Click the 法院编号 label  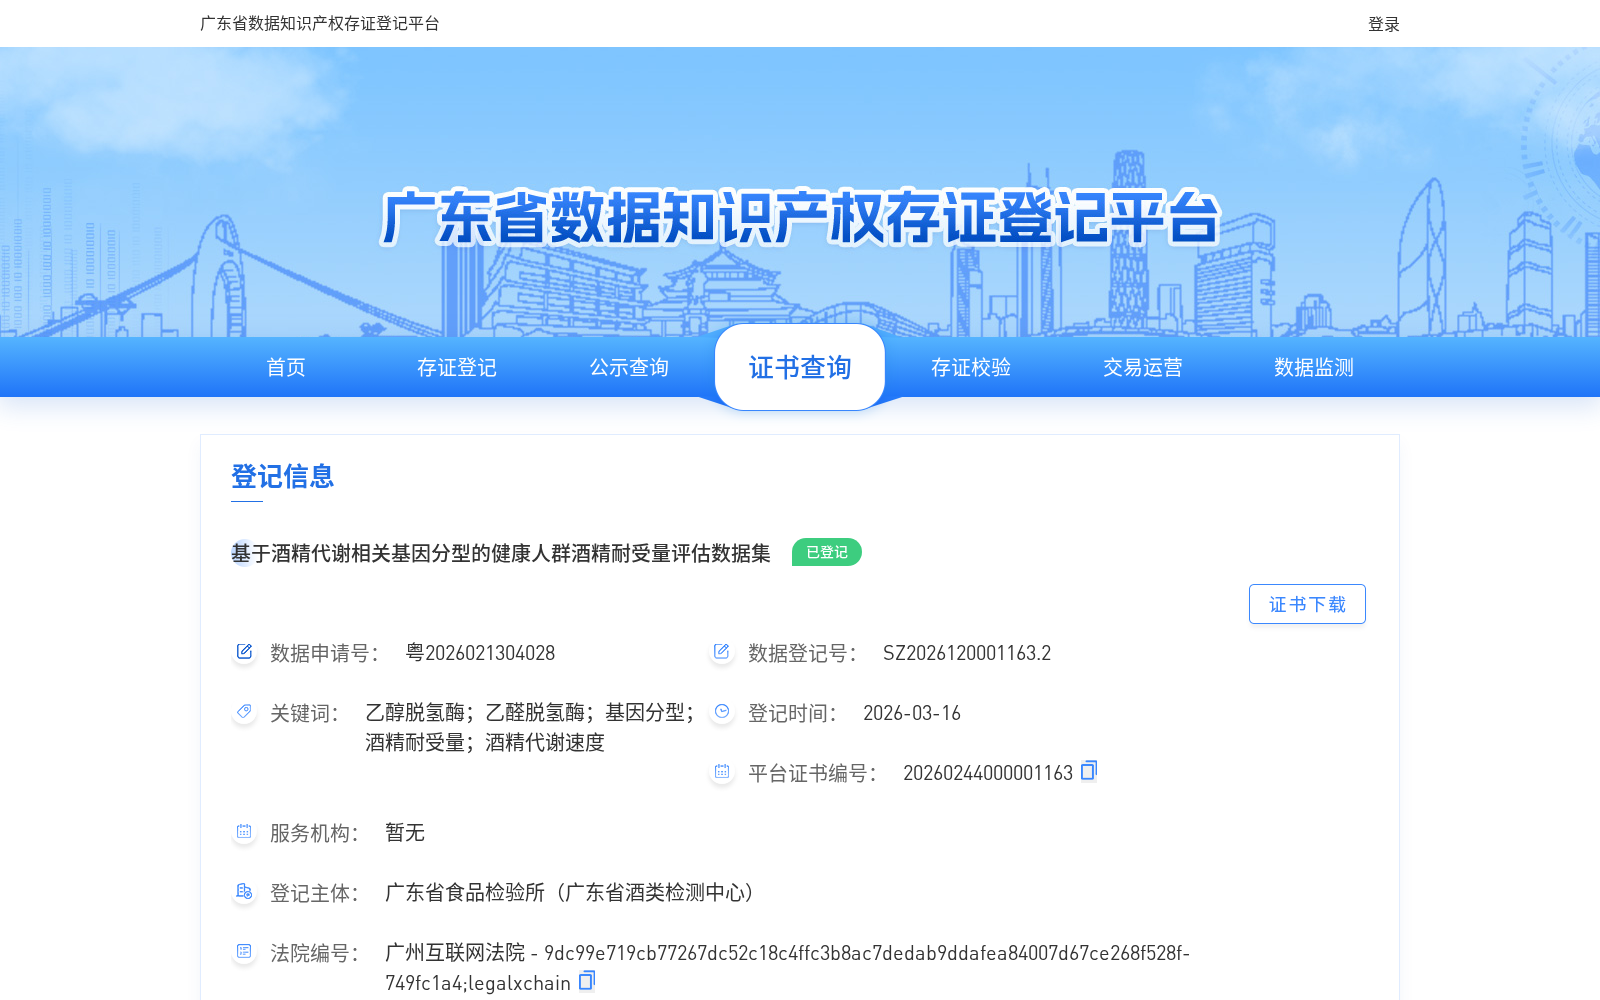[x=315, y=953]
